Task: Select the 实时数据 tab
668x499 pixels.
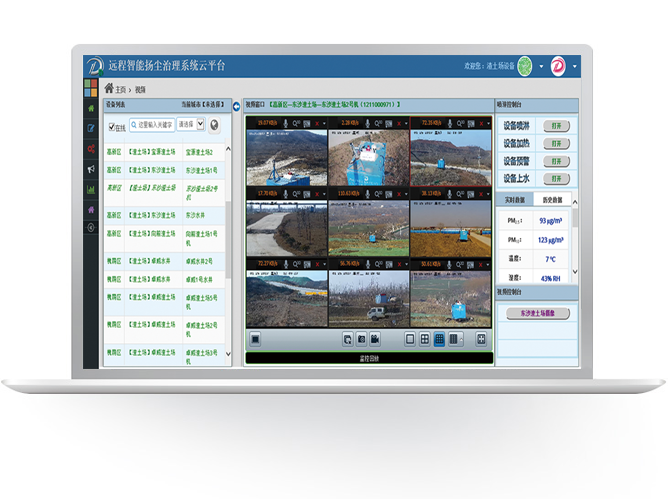Action: coord(514,199)
